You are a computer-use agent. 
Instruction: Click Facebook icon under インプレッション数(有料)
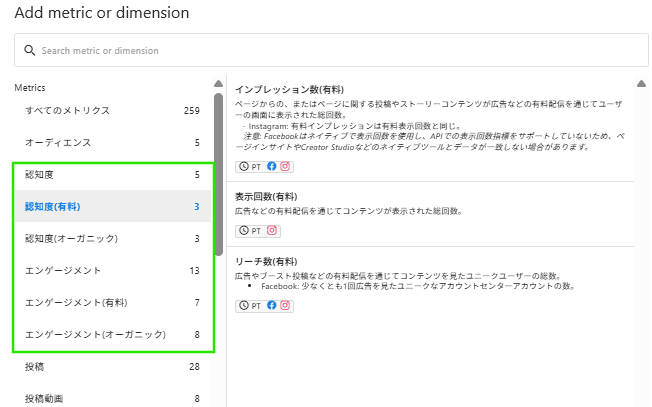tap(272, 166)
